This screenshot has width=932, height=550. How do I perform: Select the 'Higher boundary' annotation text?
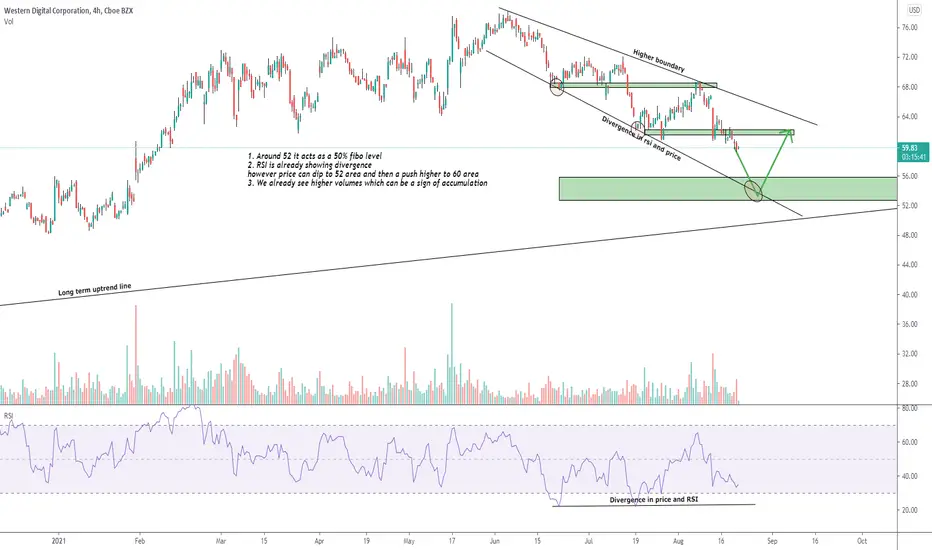point(659,61)
